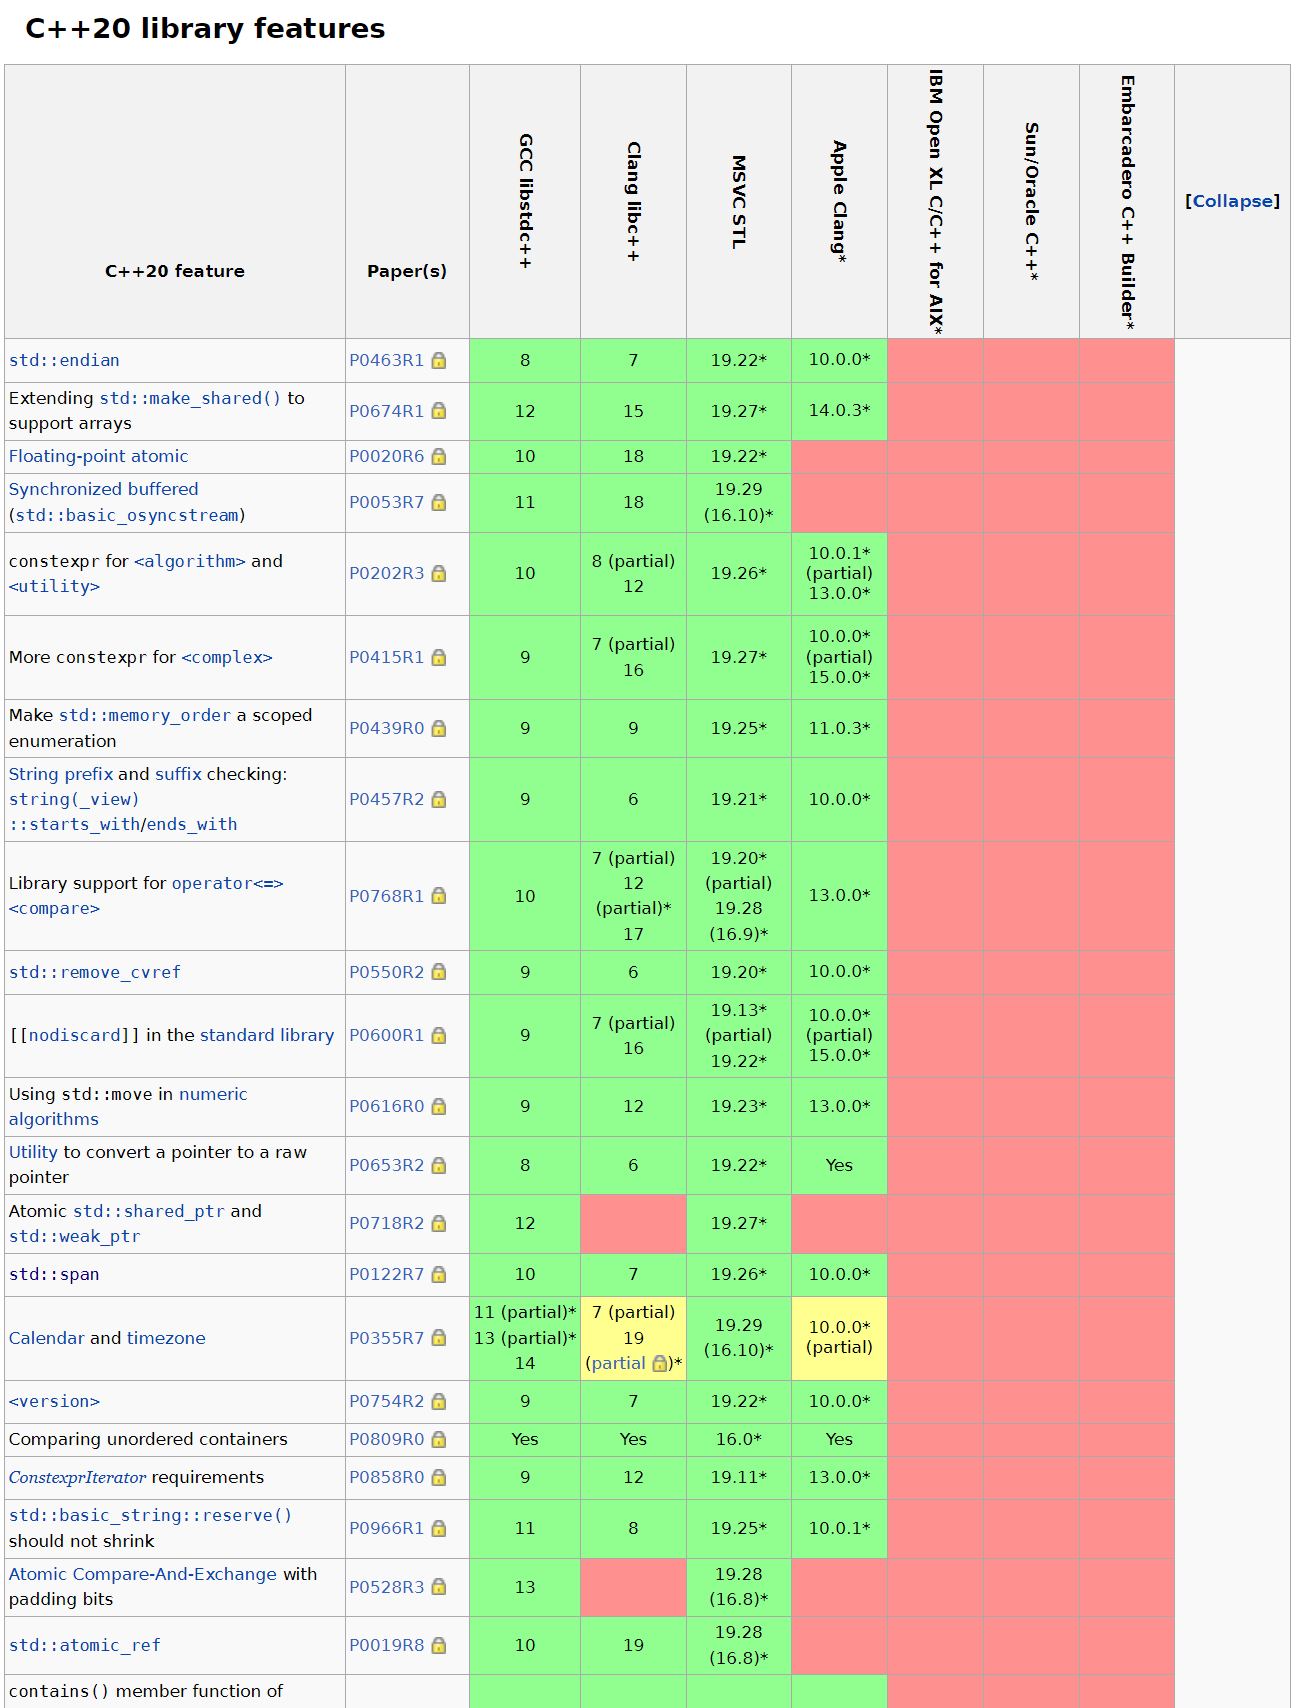Click the lock icon beside P0053R7

coord(438,503)
